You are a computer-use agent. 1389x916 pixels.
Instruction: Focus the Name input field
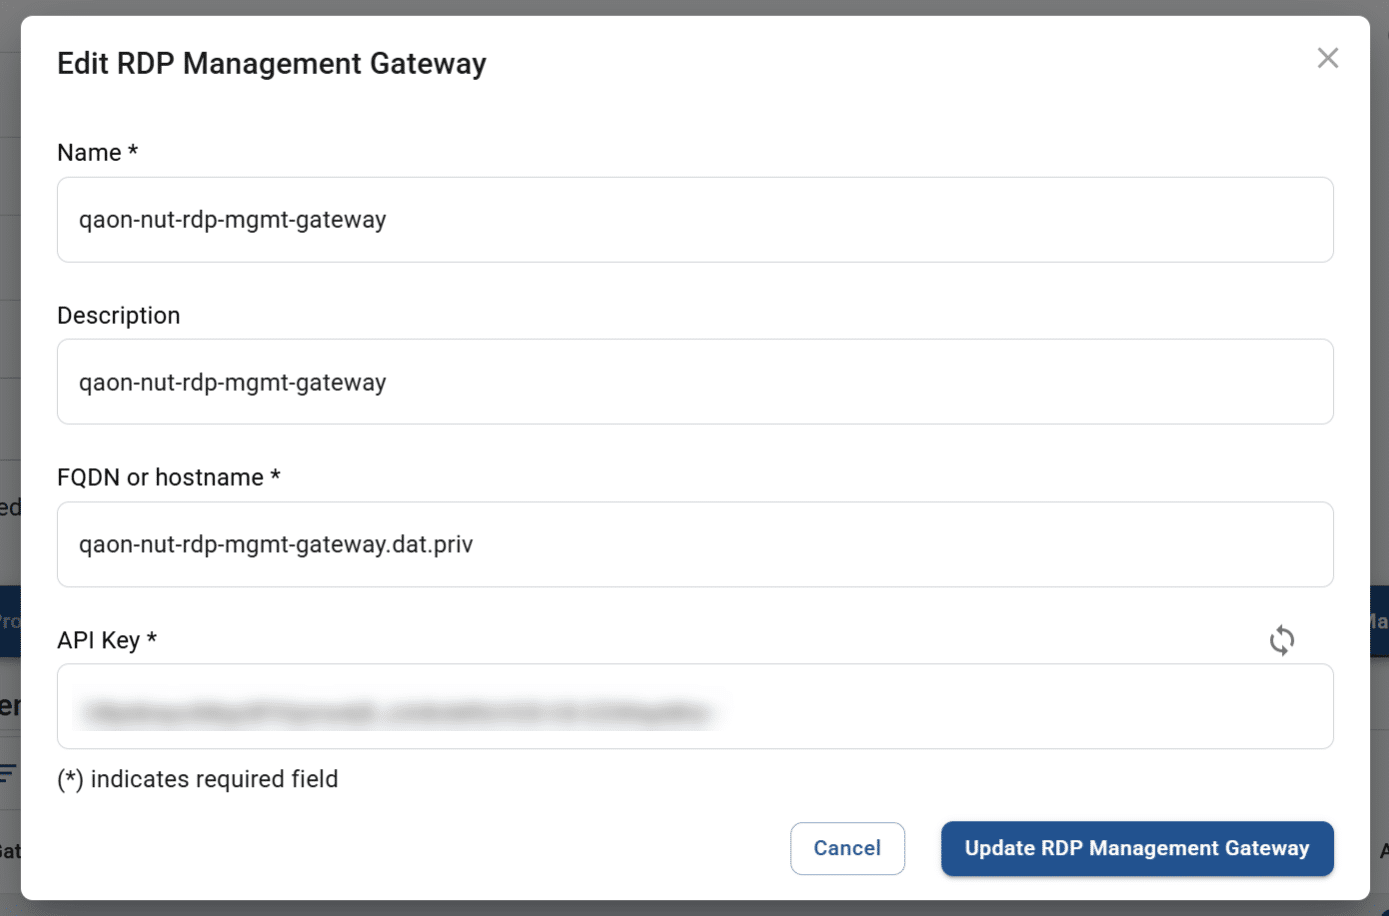694,220
